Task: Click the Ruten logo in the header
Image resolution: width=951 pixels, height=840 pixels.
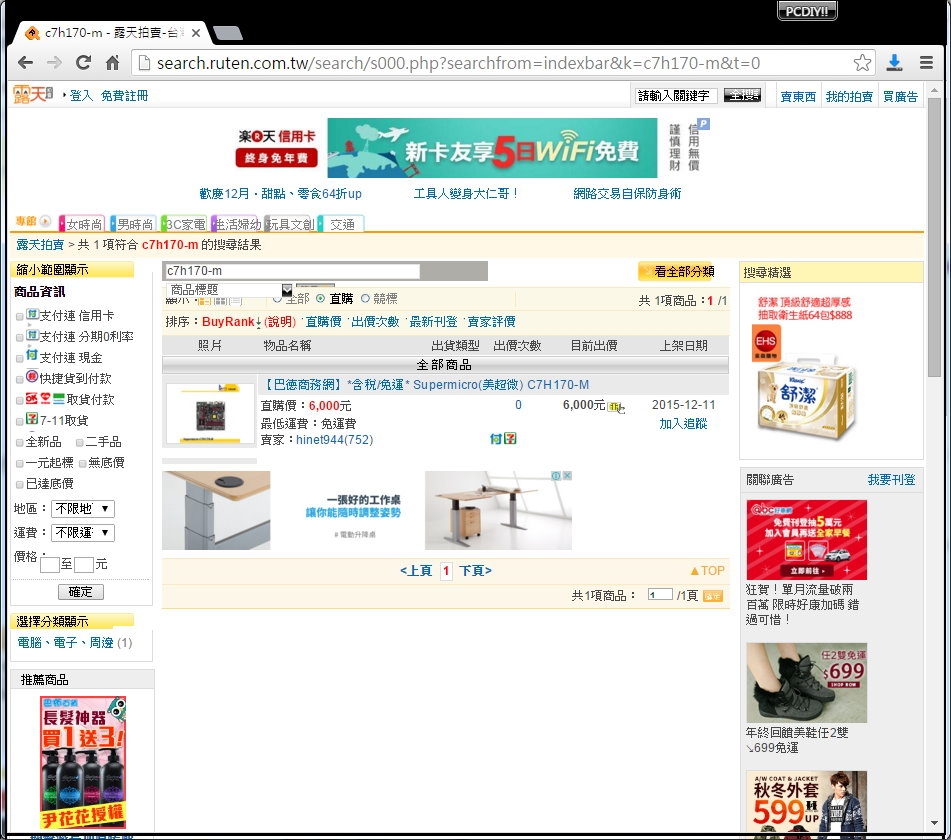Action: tap(33, 95)
